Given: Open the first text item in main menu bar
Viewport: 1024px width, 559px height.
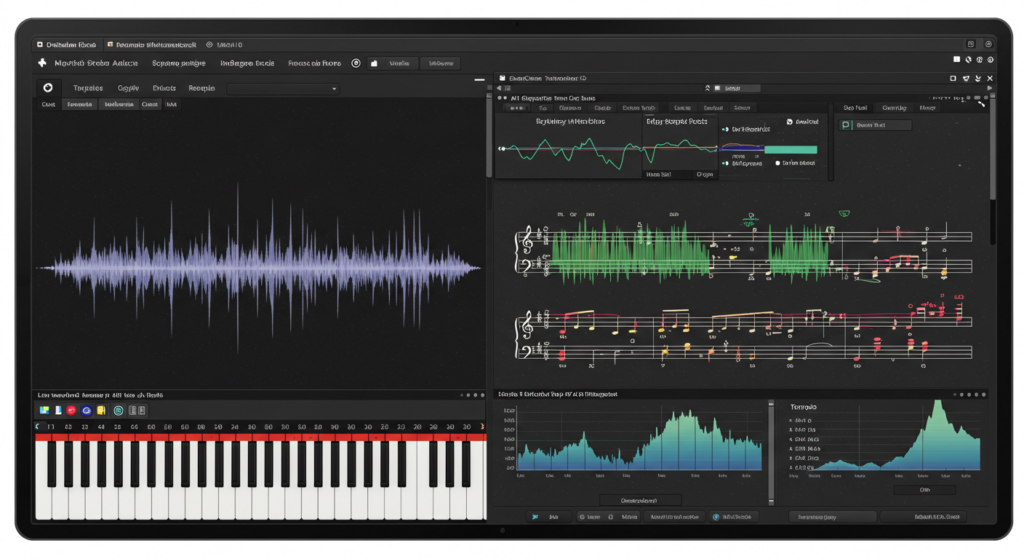Looking at the screenshot, I should (96, 63).
